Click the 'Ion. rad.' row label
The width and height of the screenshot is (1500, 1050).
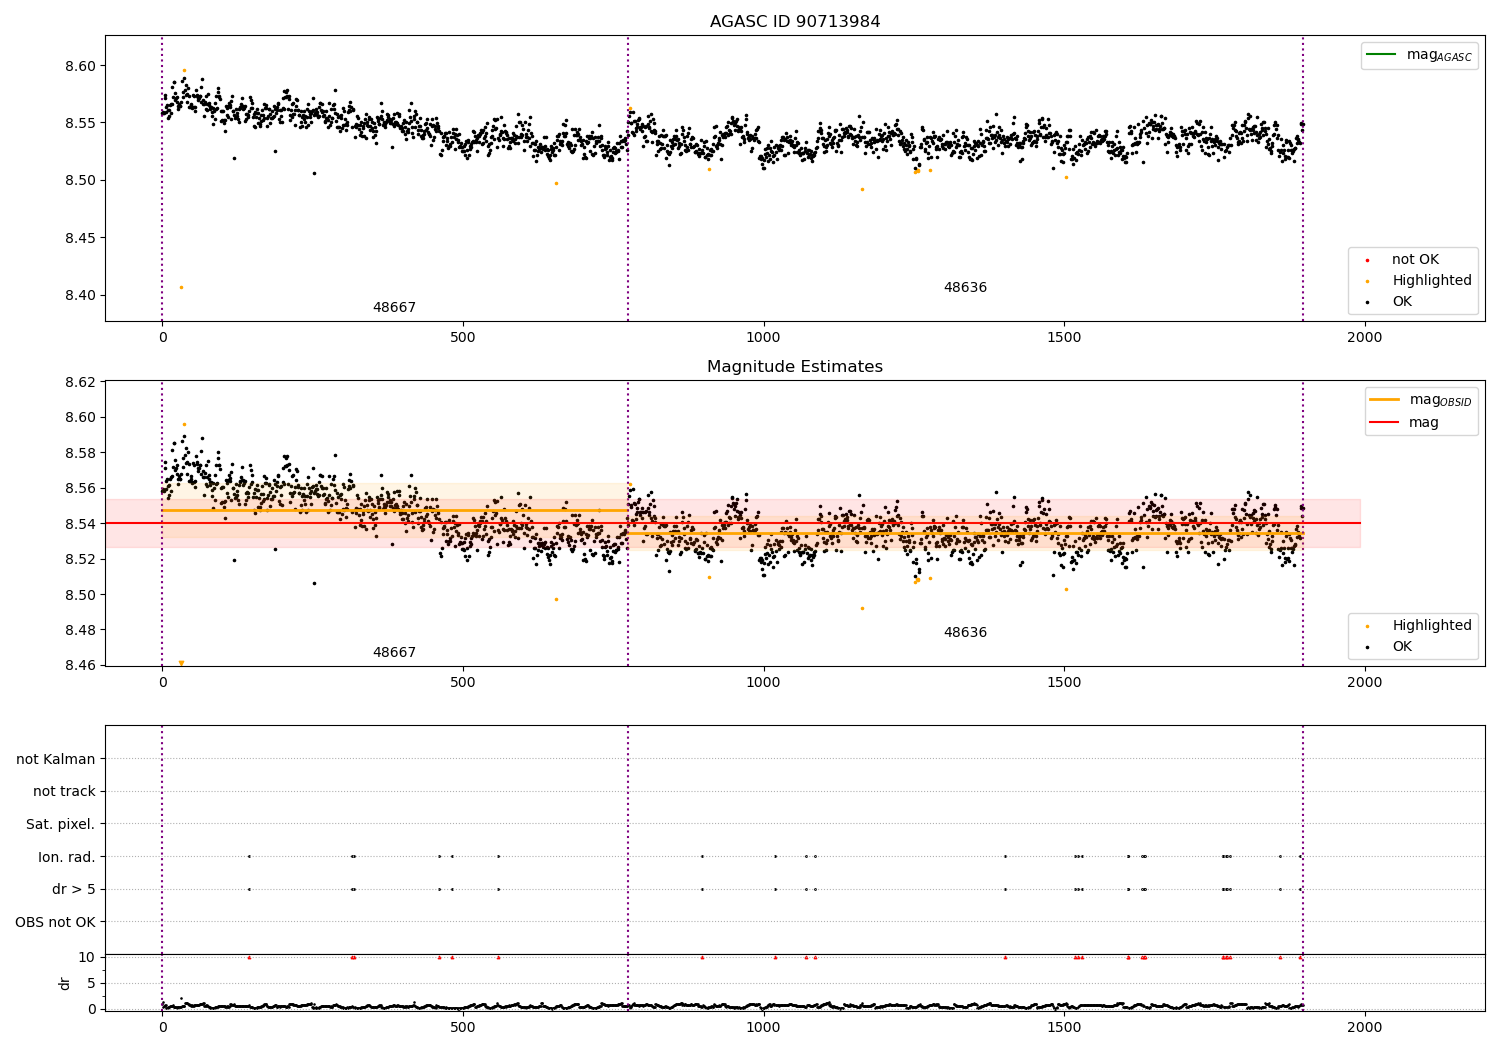coord(67,857)
